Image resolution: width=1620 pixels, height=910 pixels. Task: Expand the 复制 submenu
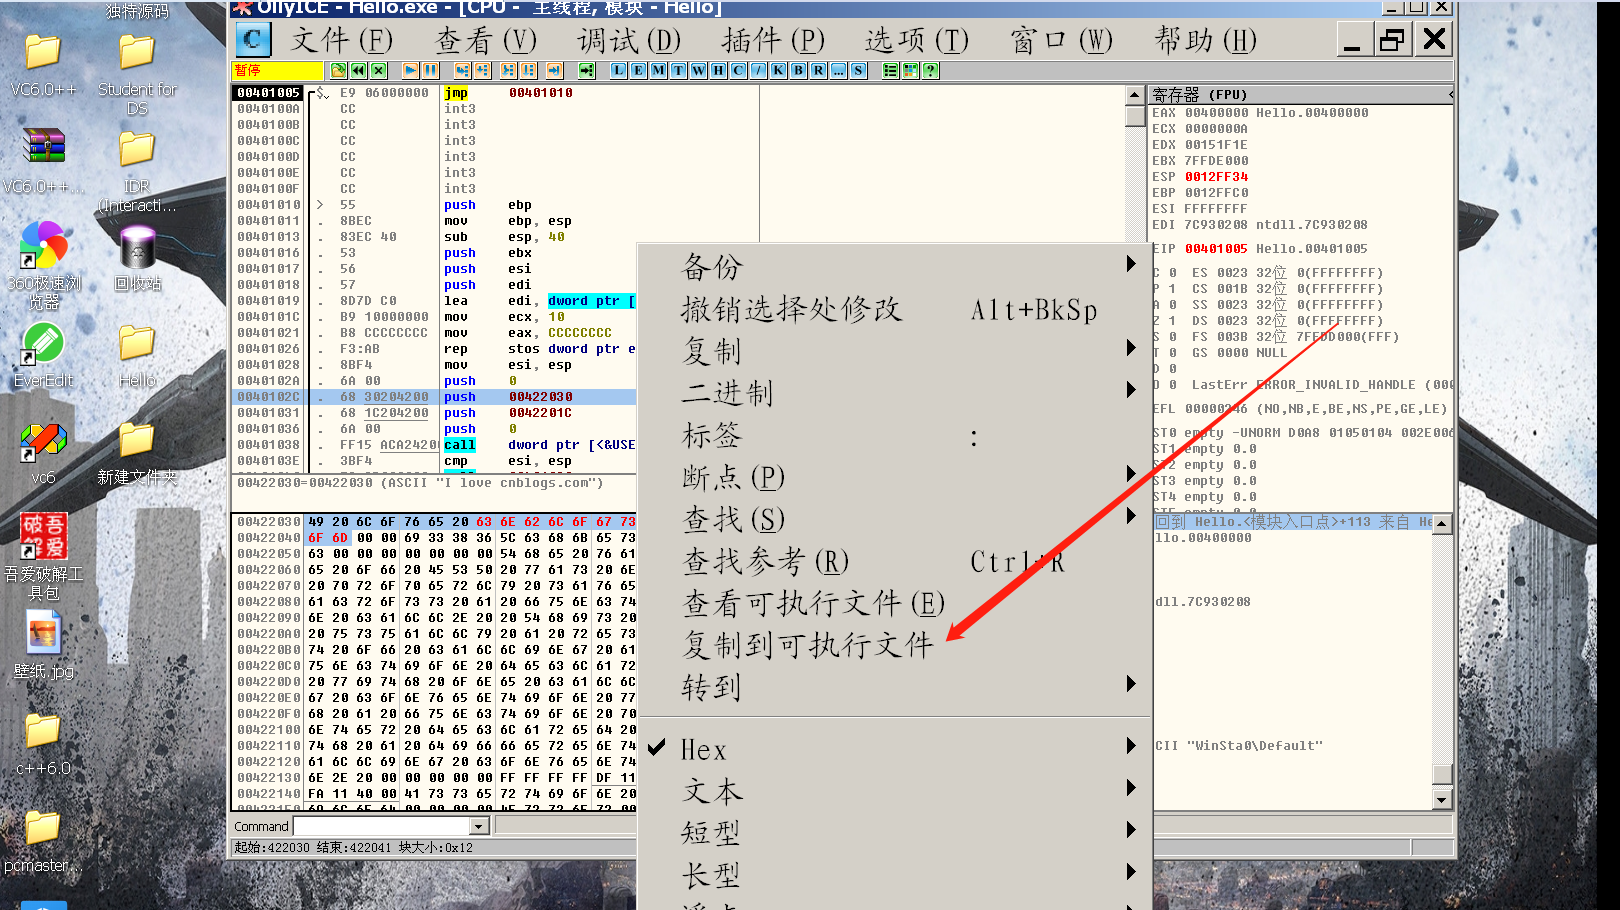pos(893,350)
